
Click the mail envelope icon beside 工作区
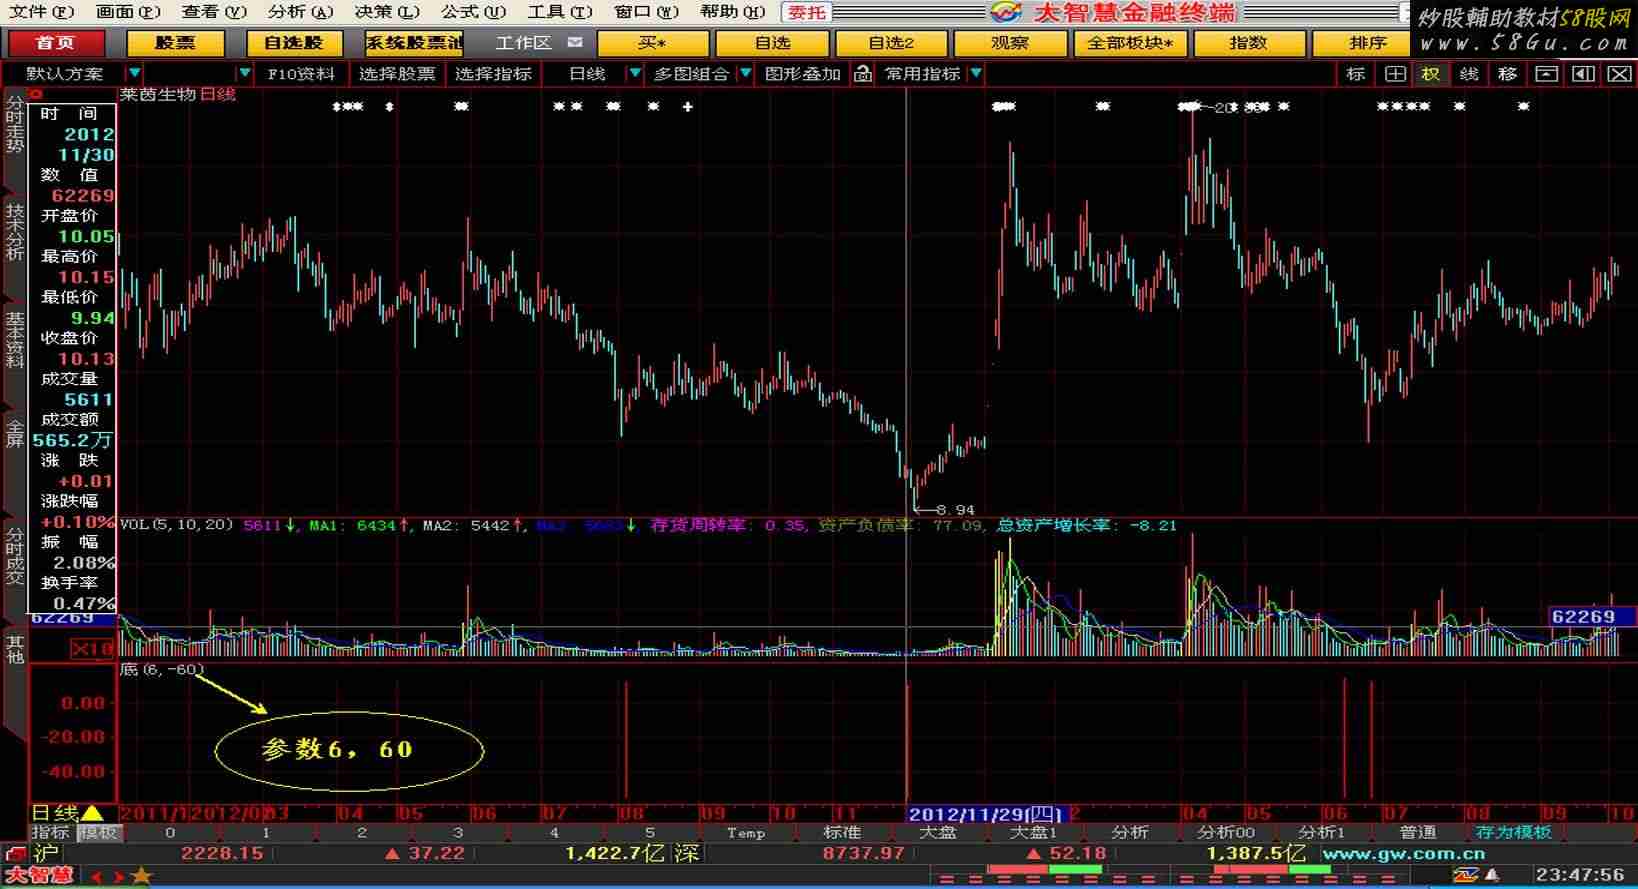[x=574, y=42]
